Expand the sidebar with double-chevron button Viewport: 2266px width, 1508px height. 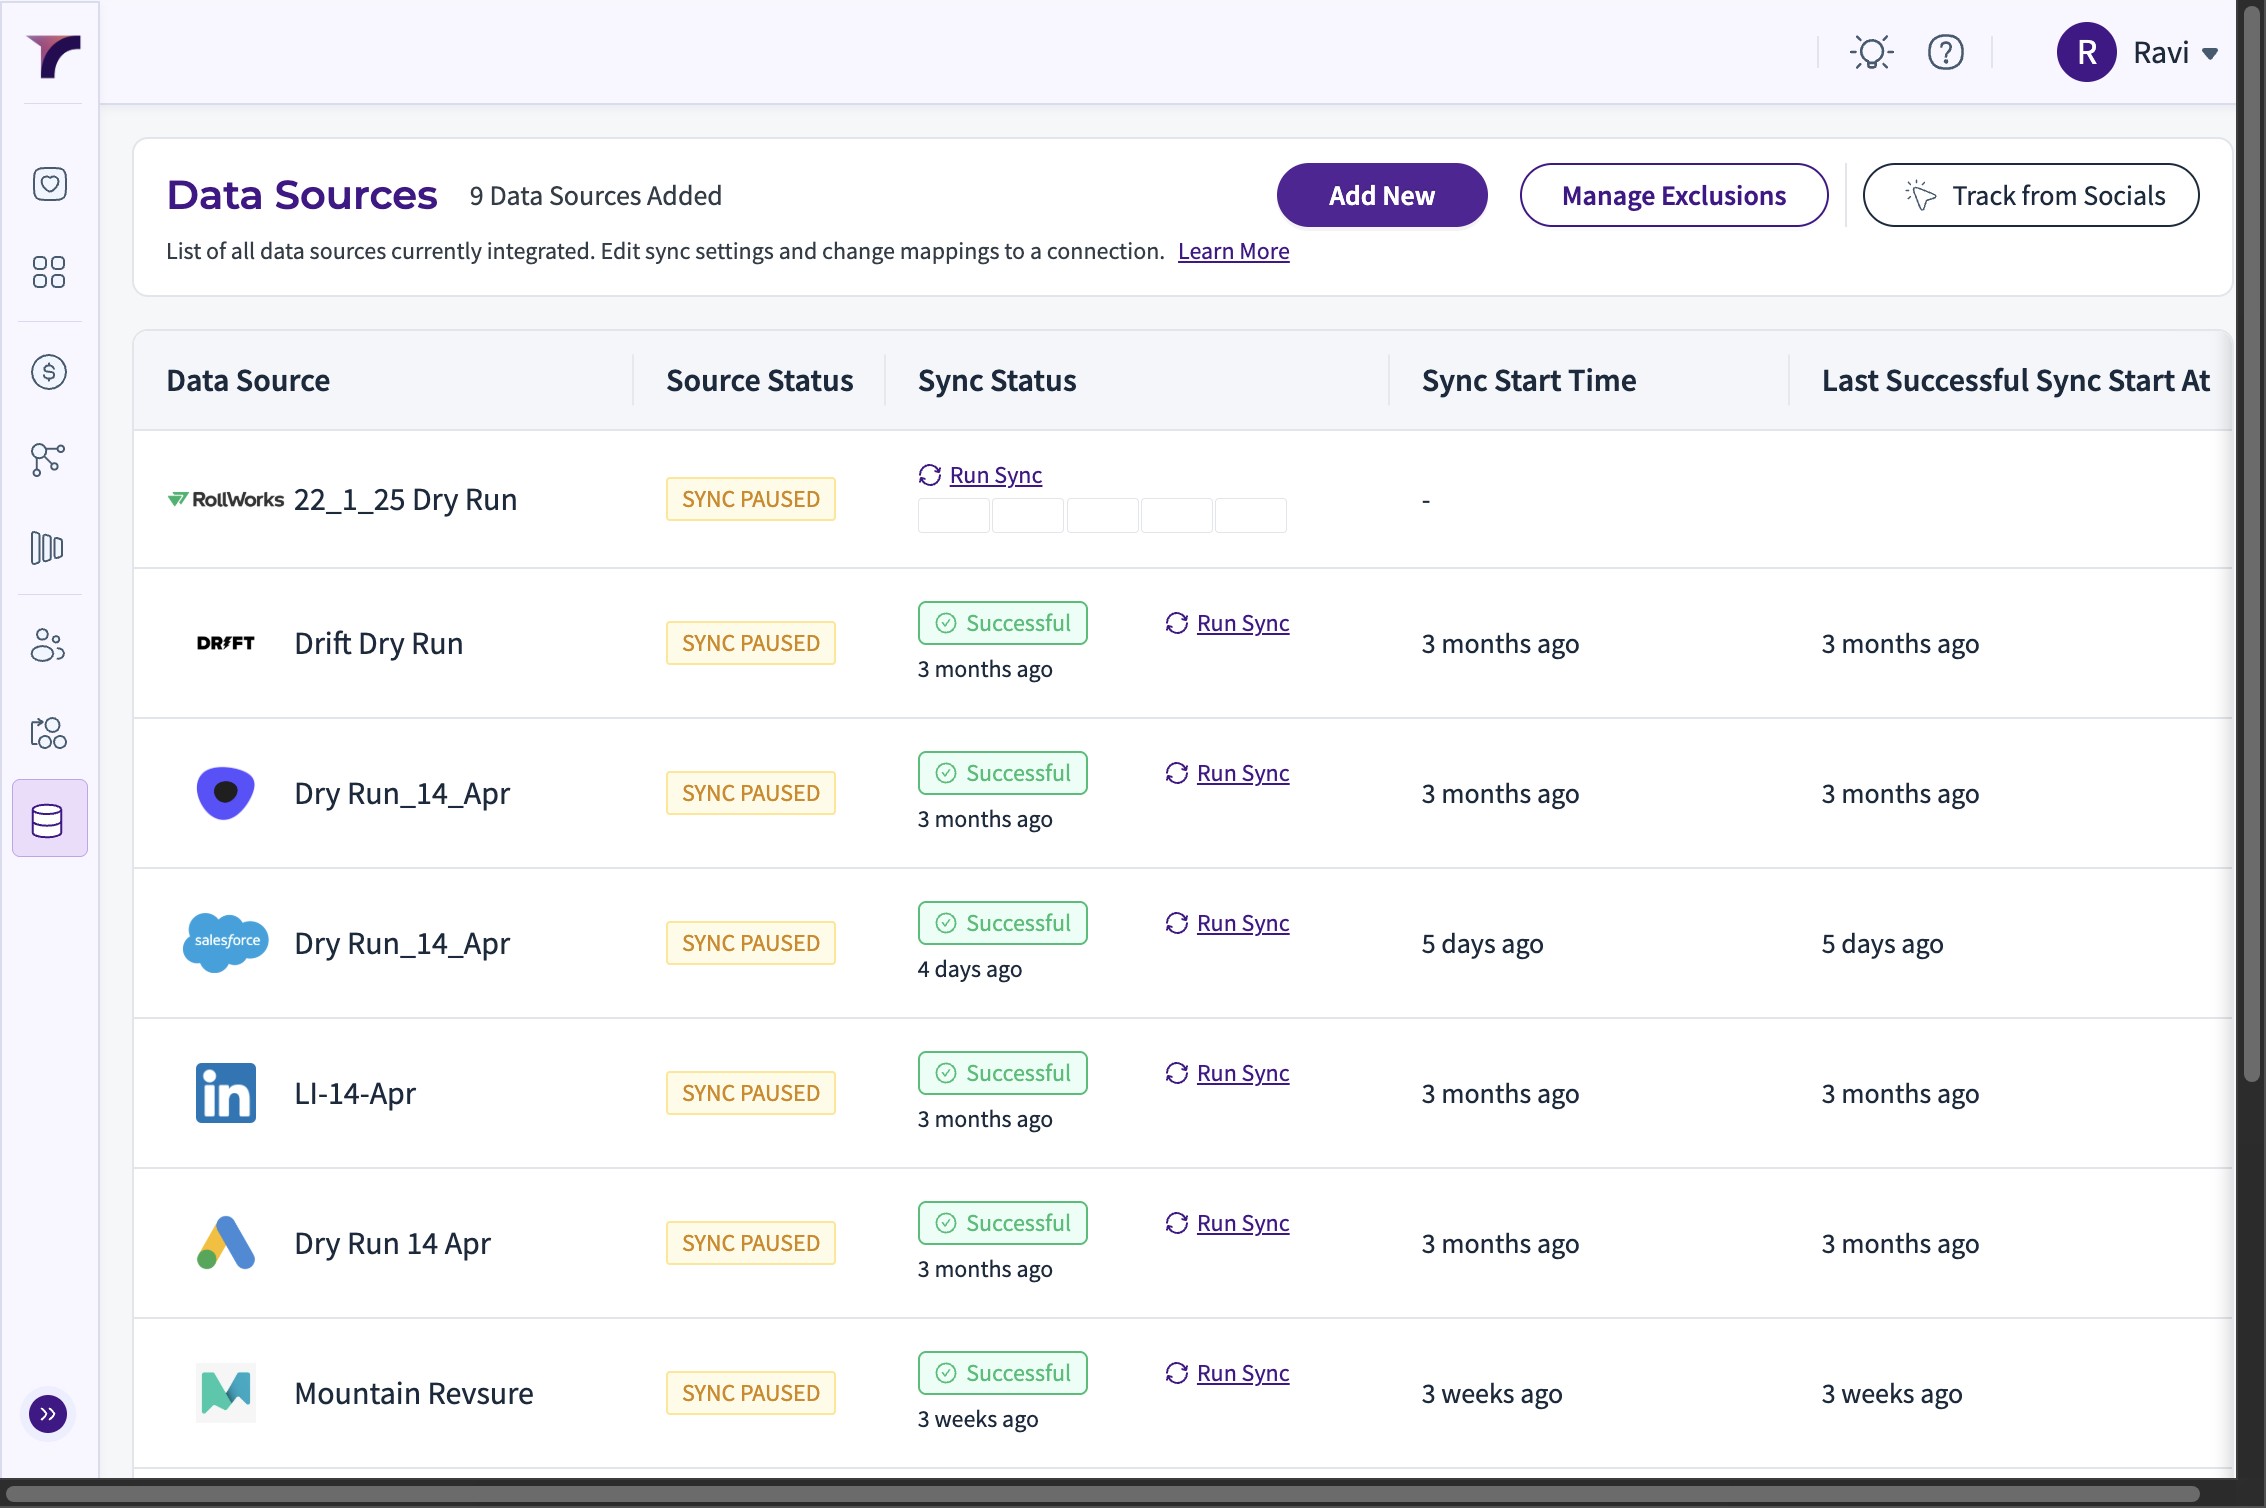click(47, 1413)
